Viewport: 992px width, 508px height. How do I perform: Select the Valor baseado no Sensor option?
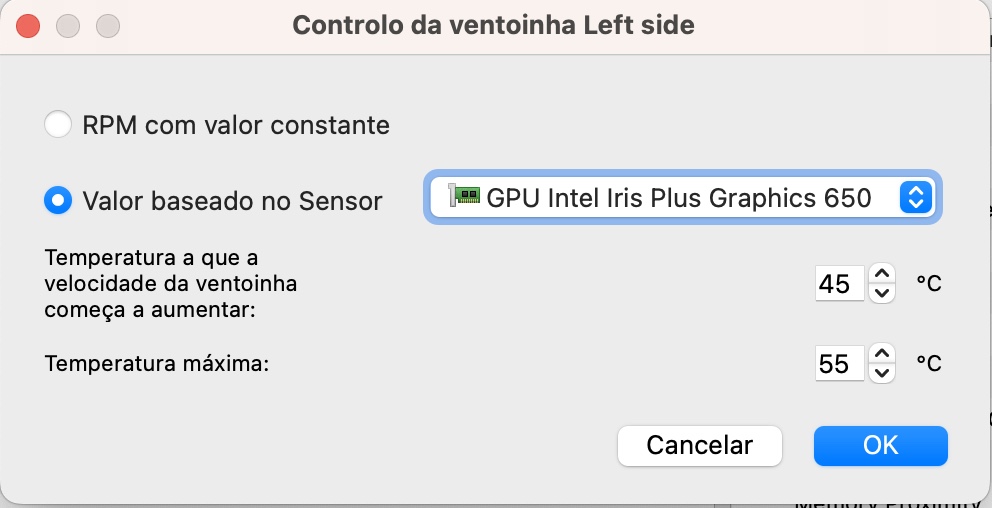pyautogui.click(x=58, y=200)
